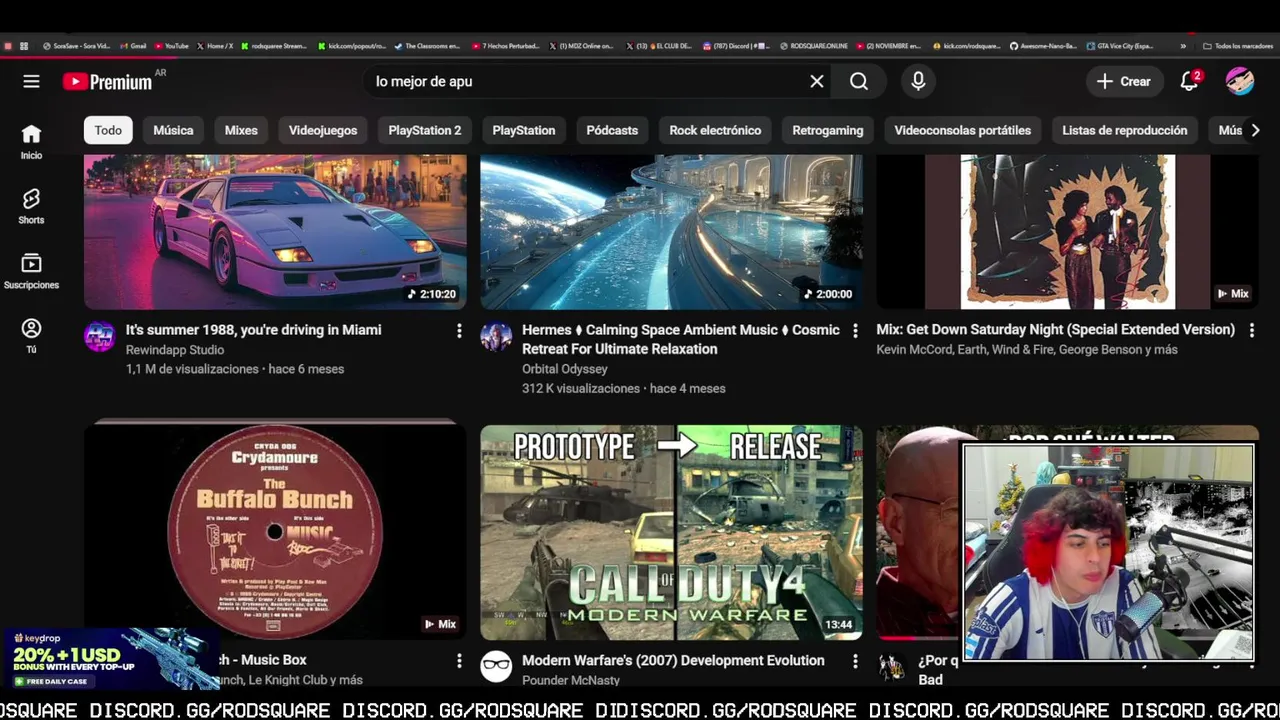Open the Hermes Calming Space Ambient Music title

[681, 339]
